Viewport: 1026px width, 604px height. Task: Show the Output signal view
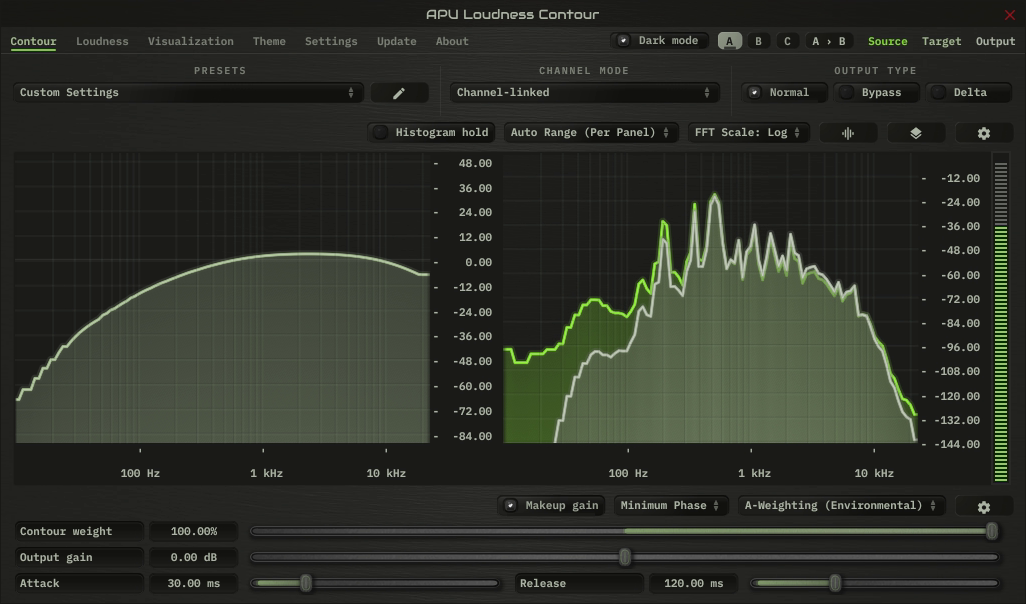(x=995, y=41)
